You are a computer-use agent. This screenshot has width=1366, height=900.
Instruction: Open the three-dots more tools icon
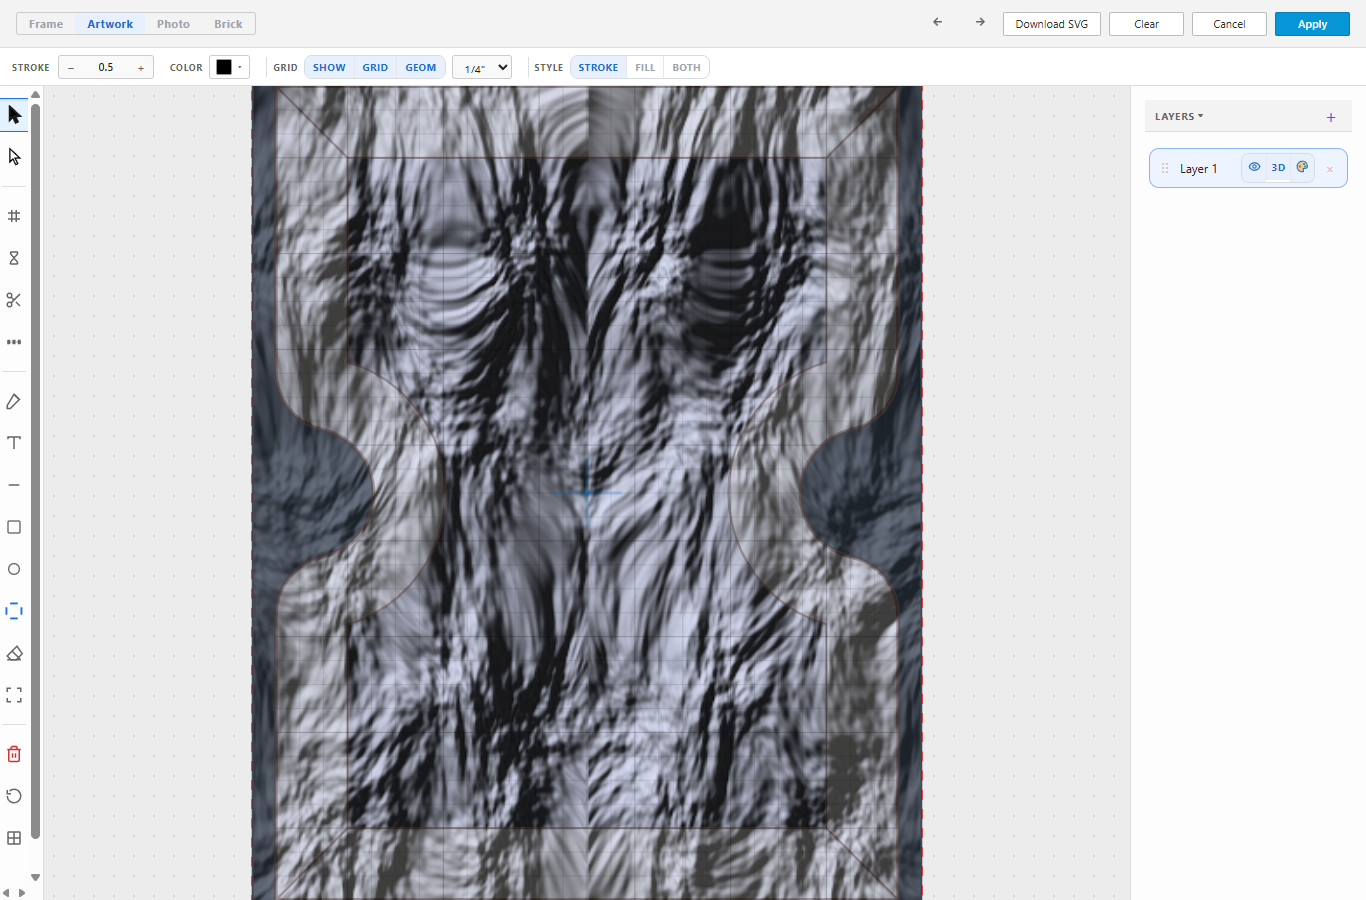click(x=14, y=342)
